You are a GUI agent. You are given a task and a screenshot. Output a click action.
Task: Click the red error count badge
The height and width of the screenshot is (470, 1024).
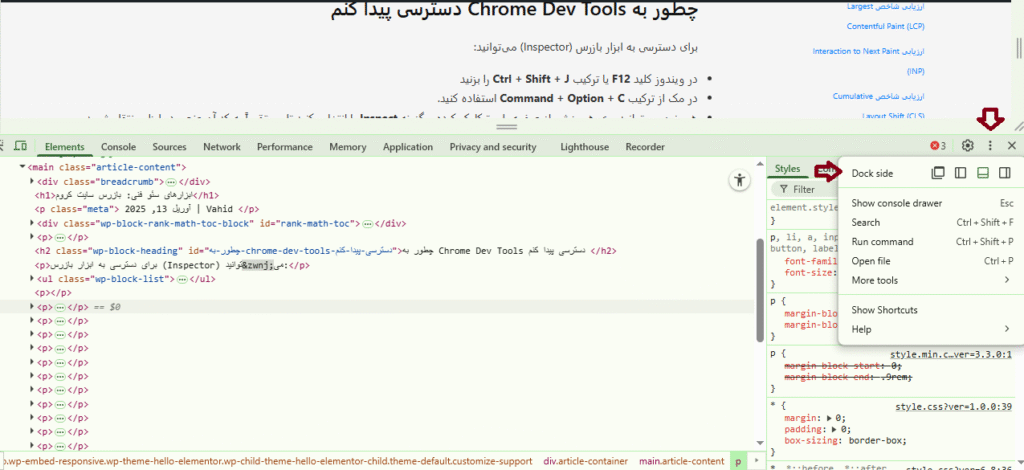tap(938, 146)
